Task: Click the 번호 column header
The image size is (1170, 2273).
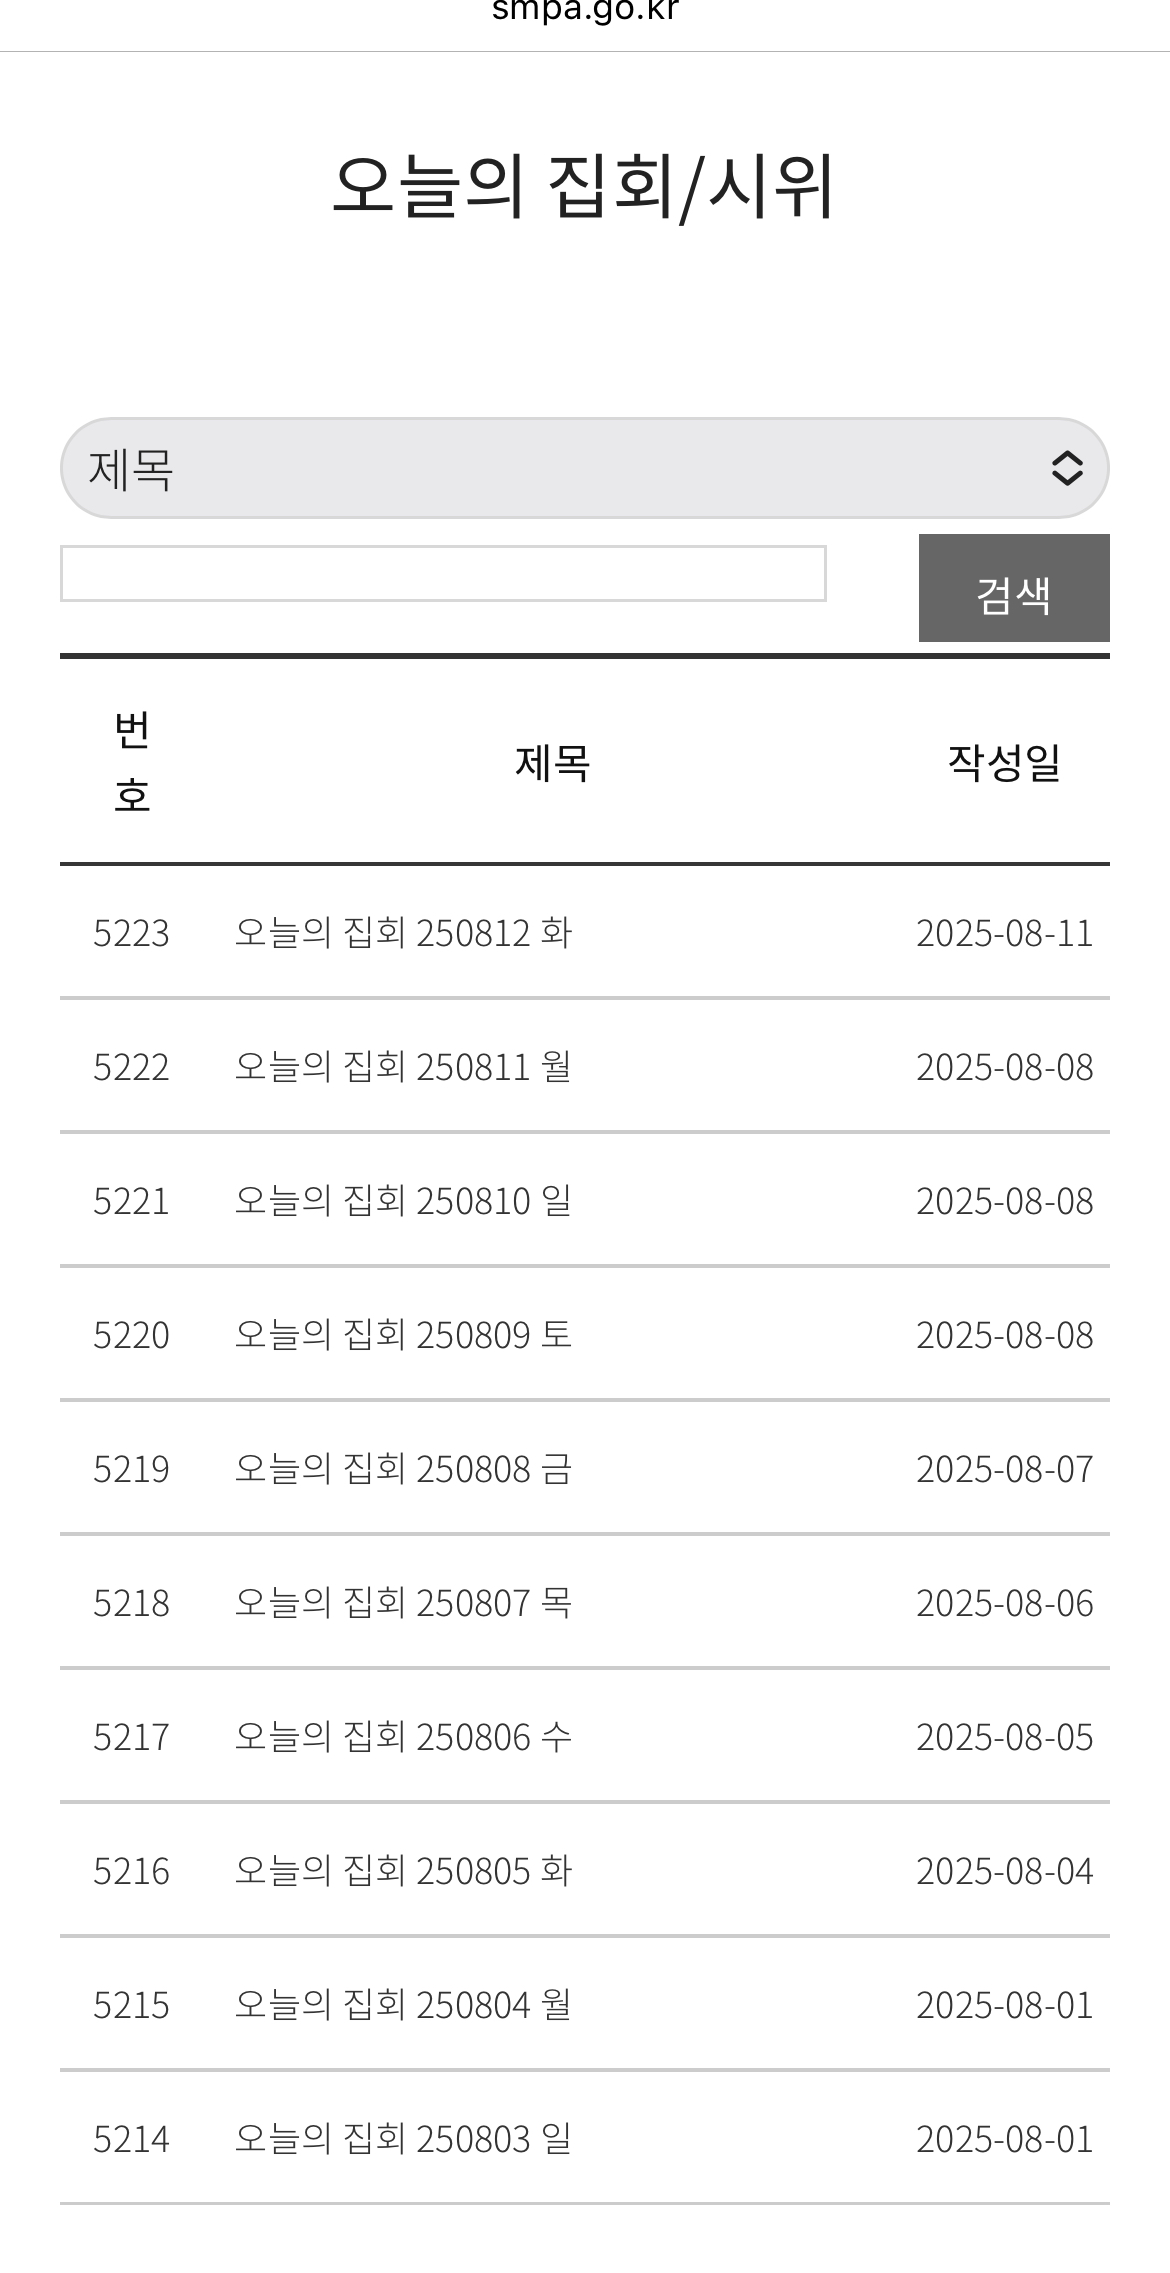Action: [132, 763]
